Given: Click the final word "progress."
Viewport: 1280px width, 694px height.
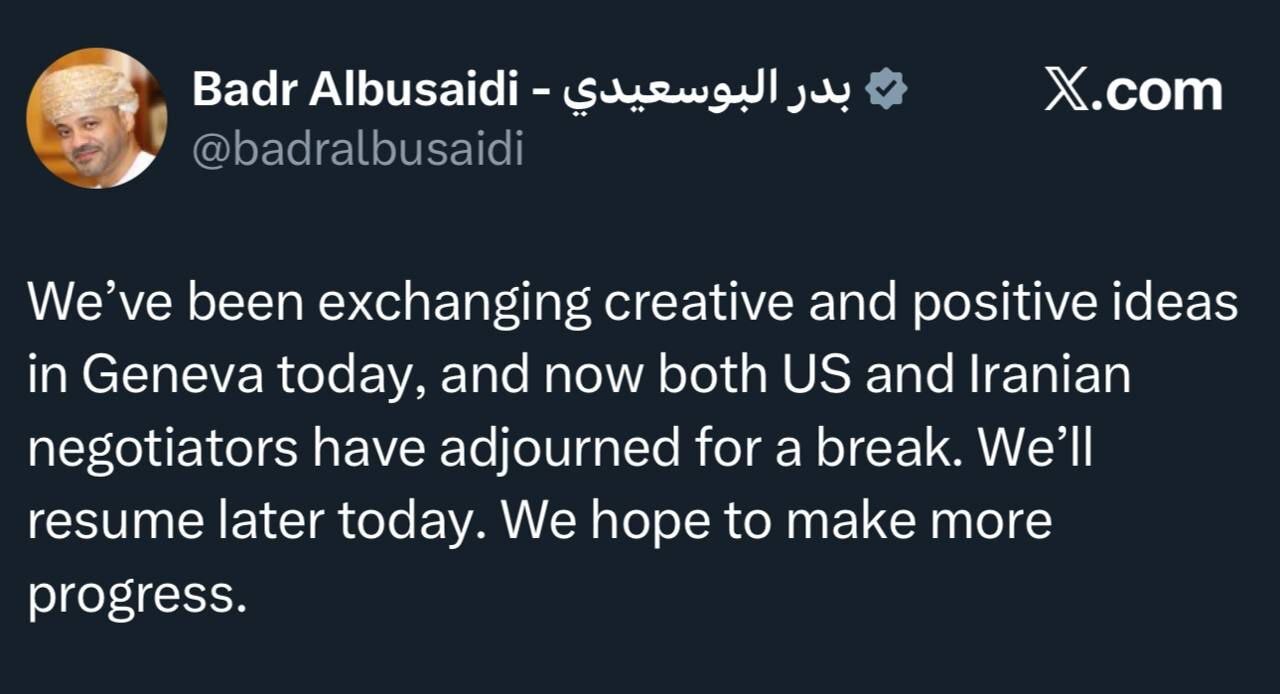Looking at the screenshot, I should point(136,596).
